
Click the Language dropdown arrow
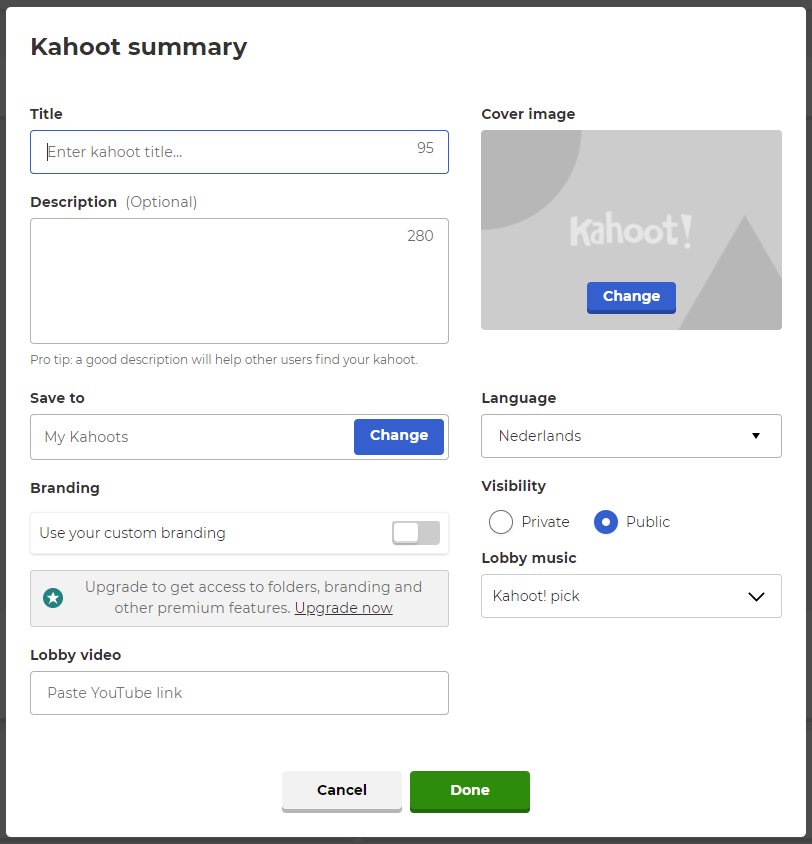[x=755, y=435]
